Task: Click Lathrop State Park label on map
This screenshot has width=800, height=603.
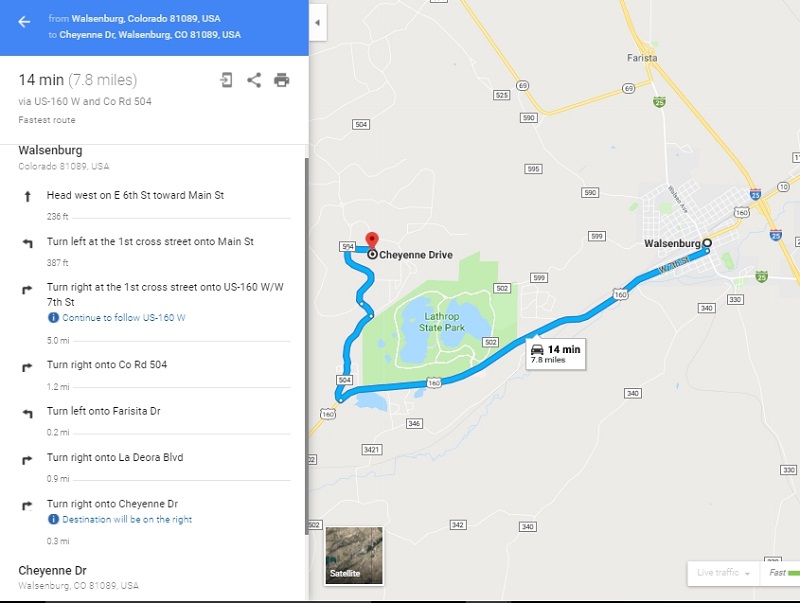Action: point(442,322)
